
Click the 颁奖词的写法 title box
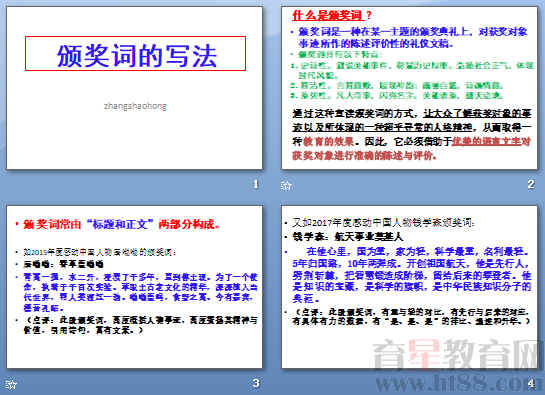pyautogui.click(x=135, y=54)
